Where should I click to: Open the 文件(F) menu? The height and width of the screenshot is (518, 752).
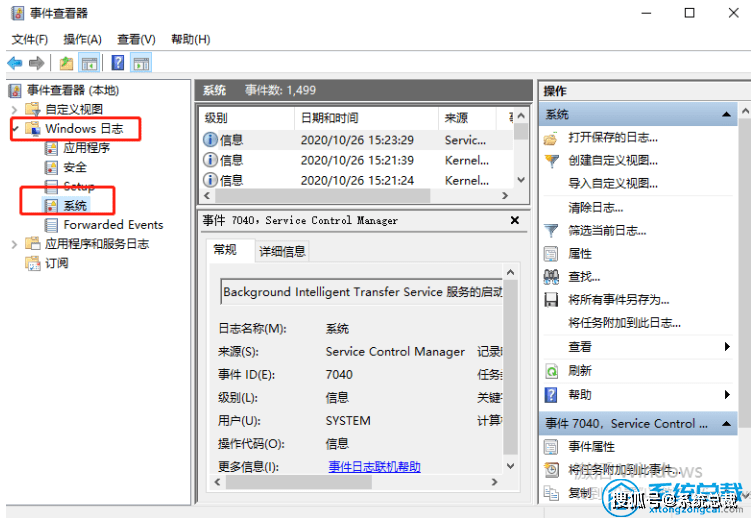pos(30,39)
